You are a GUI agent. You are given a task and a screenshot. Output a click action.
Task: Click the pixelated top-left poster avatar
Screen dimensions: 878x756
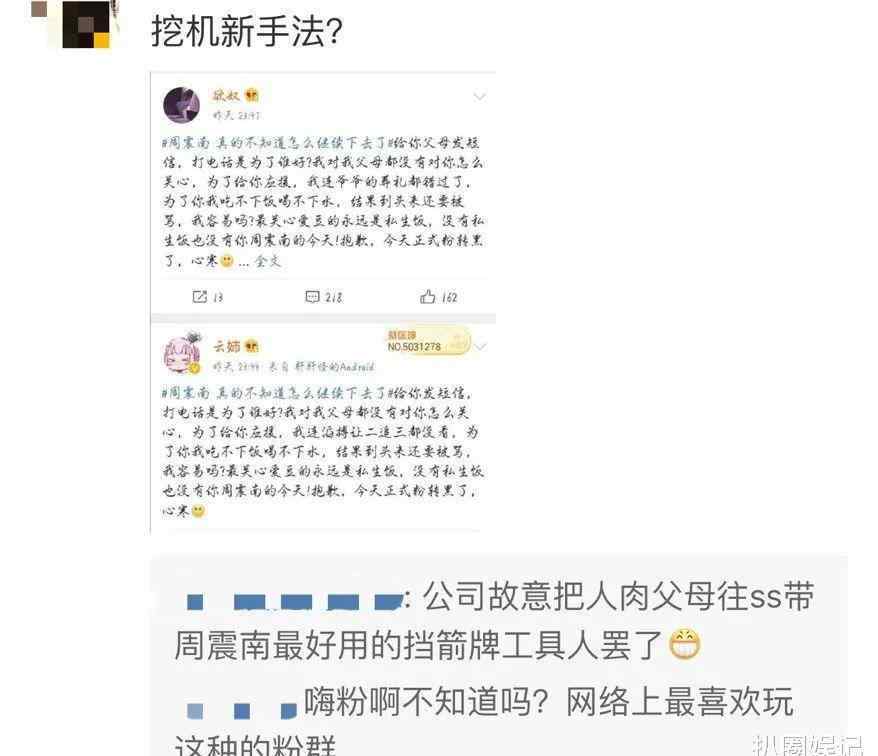(85, 25)
